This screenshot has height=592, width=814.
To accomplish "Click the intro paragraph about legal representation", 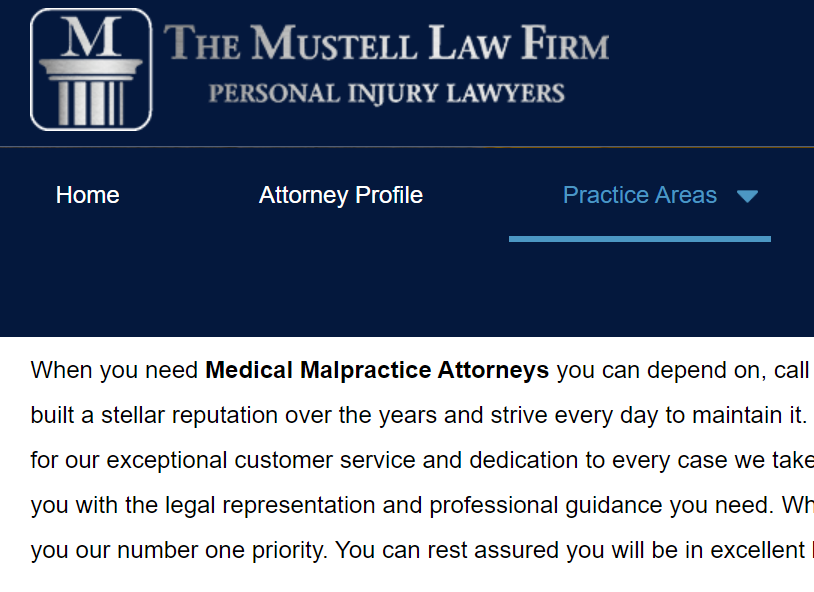I will click(400, 460).
